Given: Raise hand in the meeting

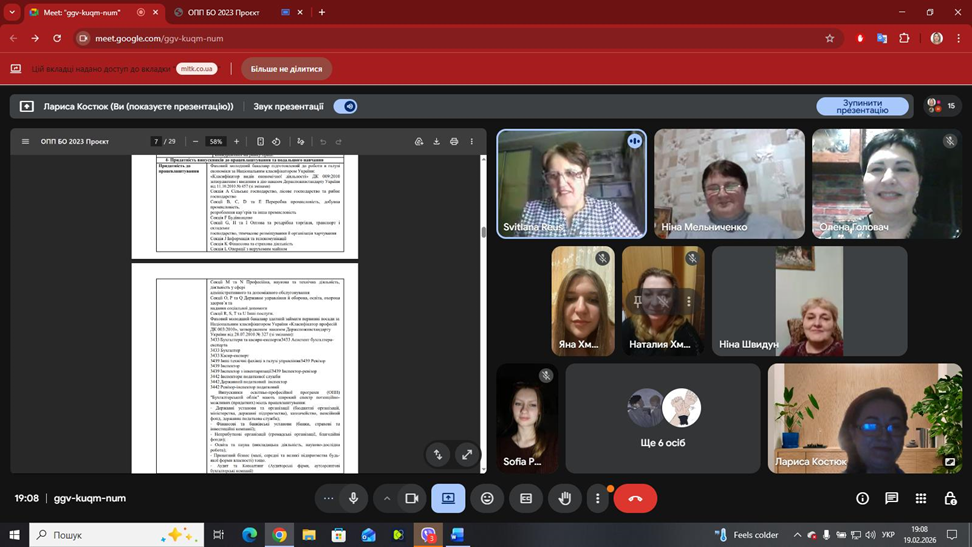Looking at the screenshot, I should [565, 498].
